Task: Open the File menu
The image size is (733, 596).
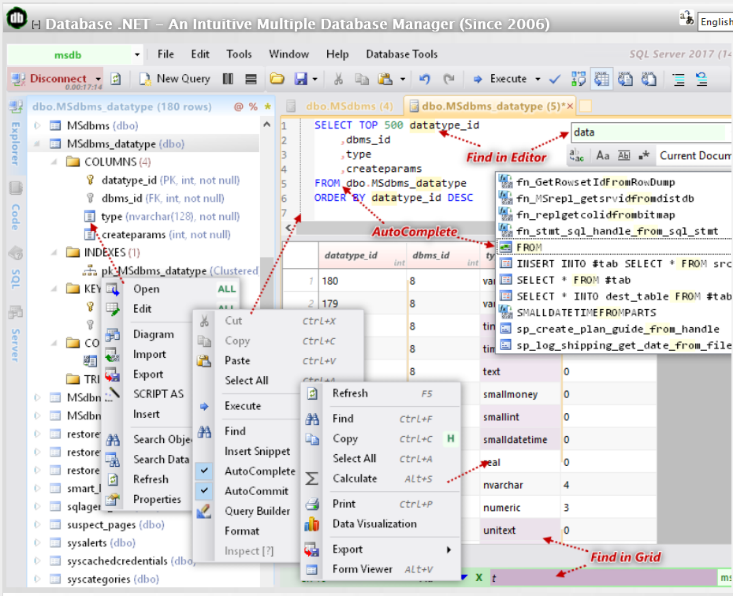Action: [x=165, y=54]
